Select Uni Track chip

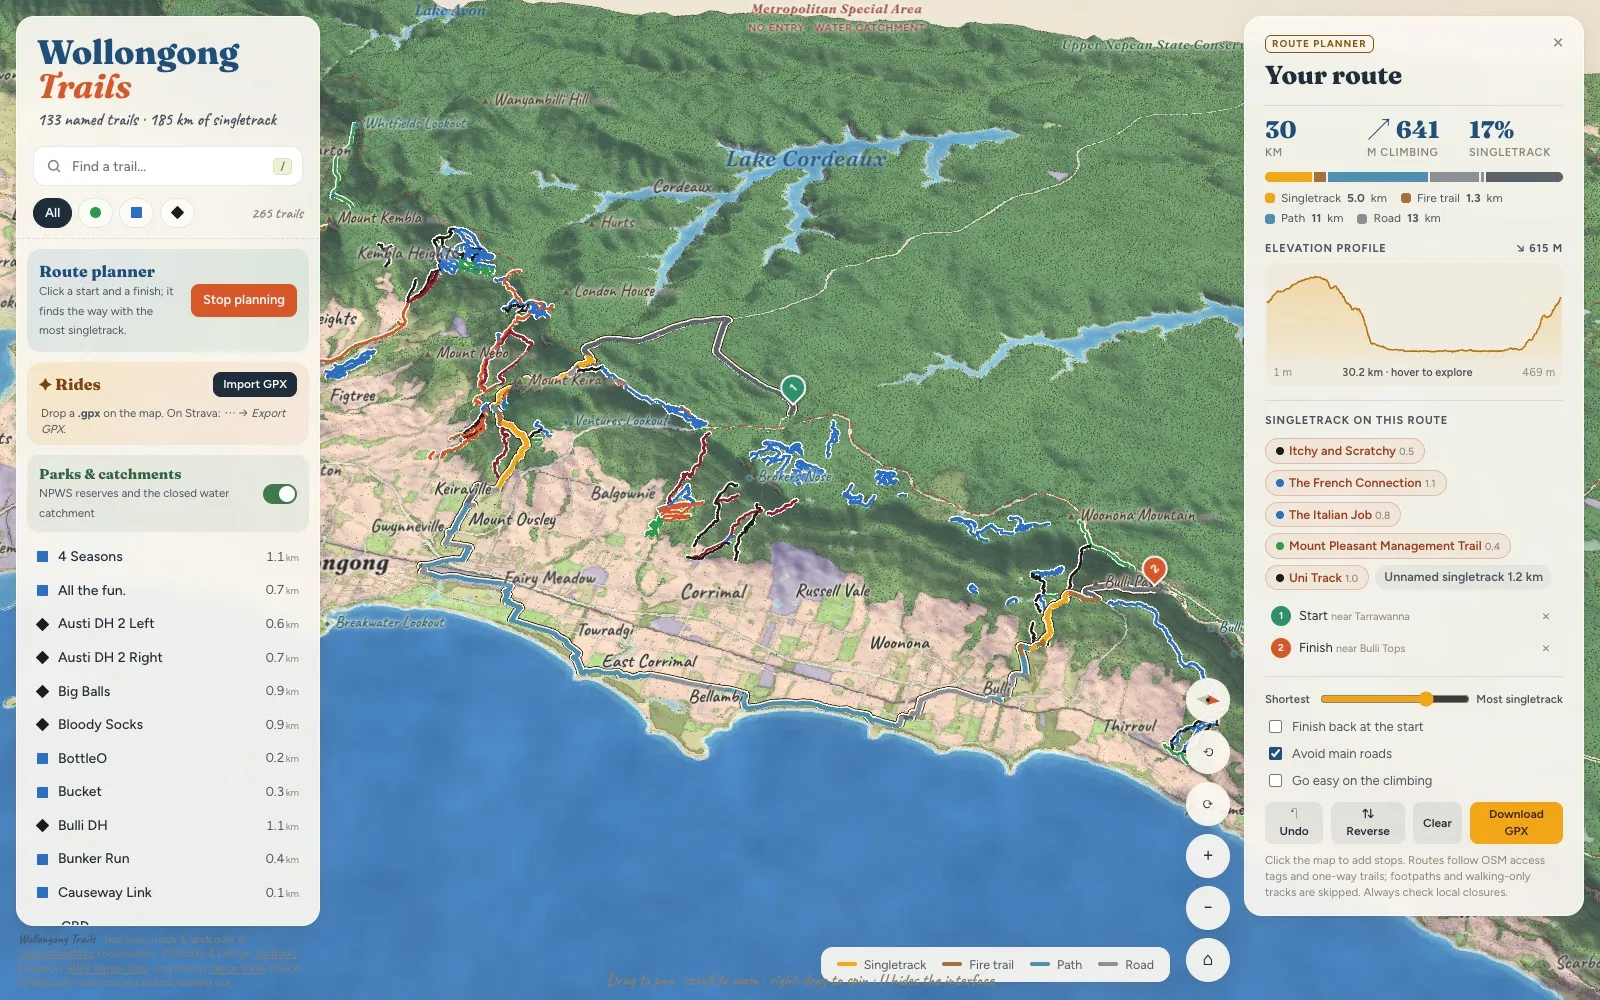tap(1316, 578)
